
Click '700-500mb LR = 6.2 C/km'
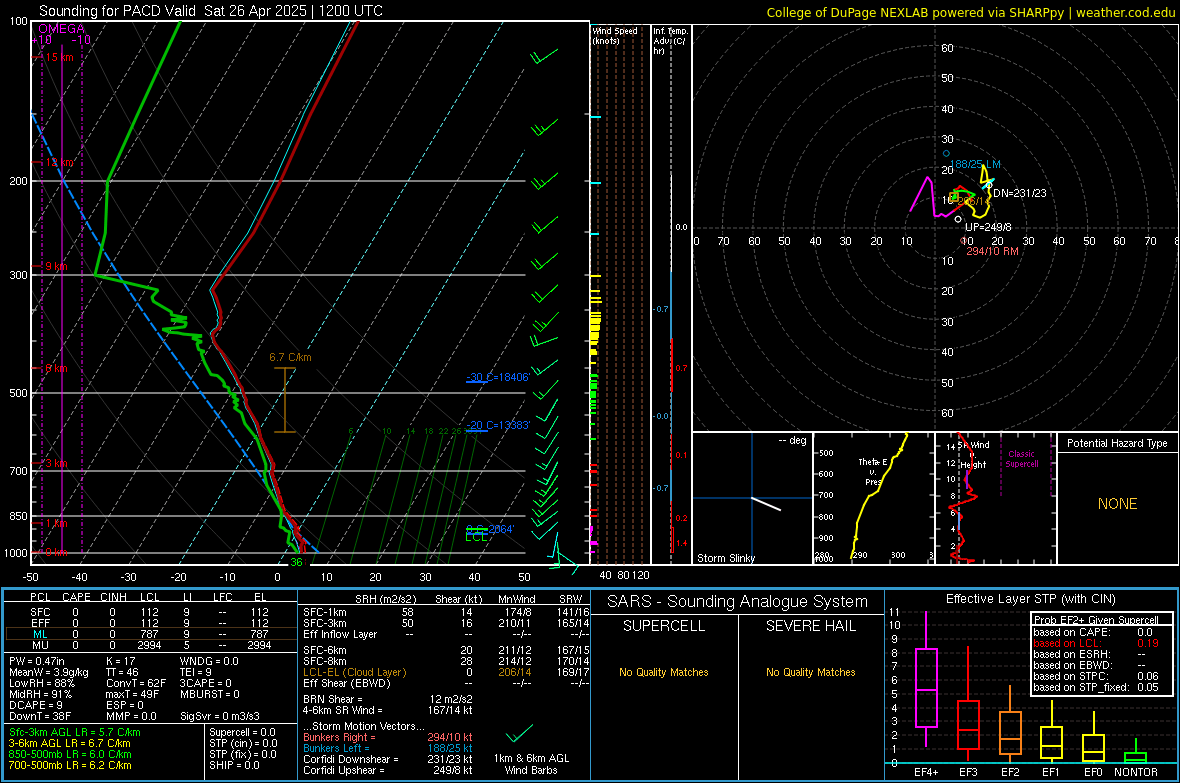pyautogui.click(x=70, y=765)
